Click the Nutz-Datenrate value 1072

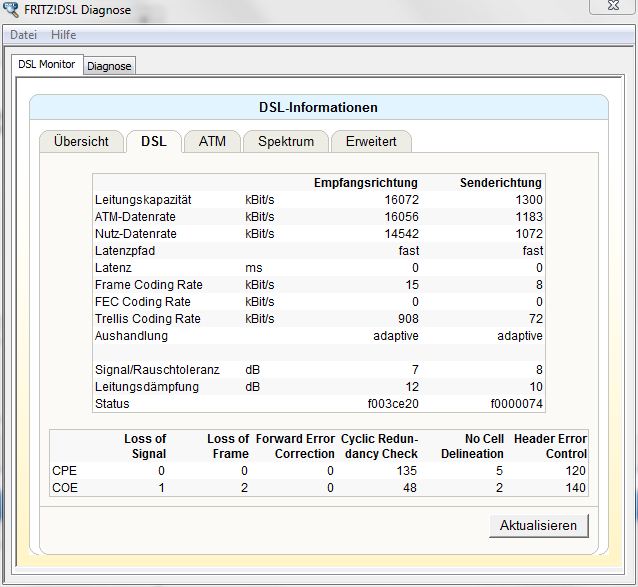click(529, 234)
